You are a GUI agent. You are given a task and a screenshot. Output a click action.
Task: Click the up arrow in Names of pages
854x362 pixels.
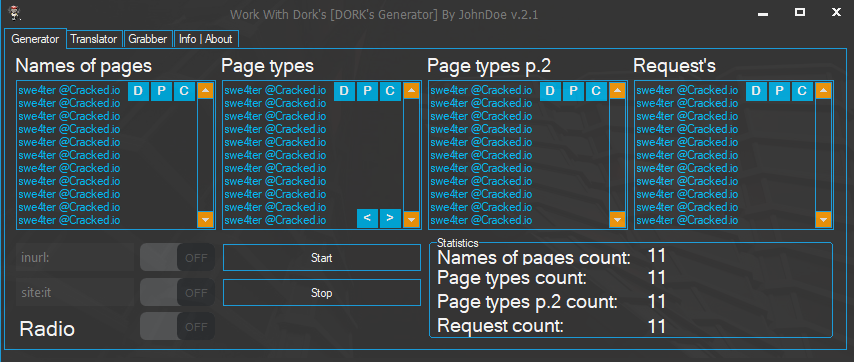pos(205,90)
